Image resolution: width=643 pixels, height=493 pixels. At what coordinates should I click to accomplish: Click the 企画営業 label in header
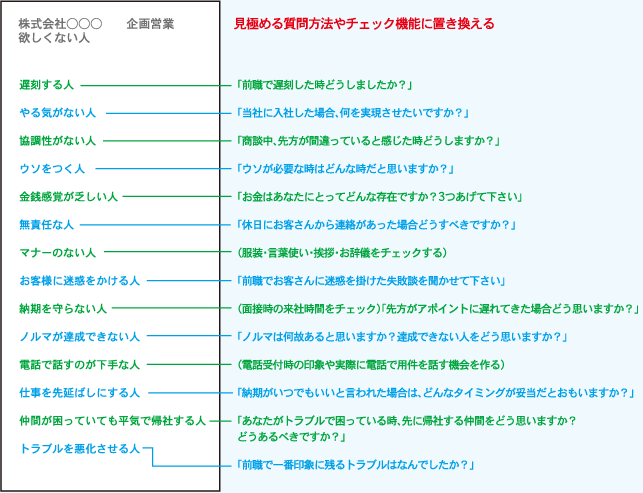tap(151, 23)
